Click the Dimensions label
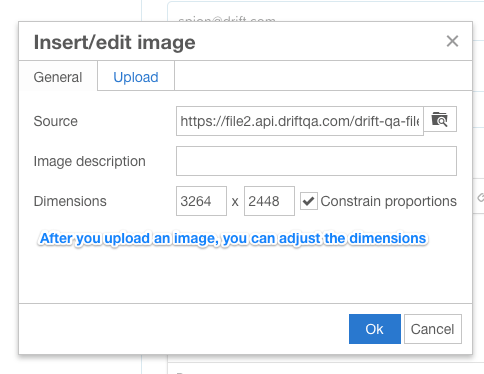 point(70,201)
